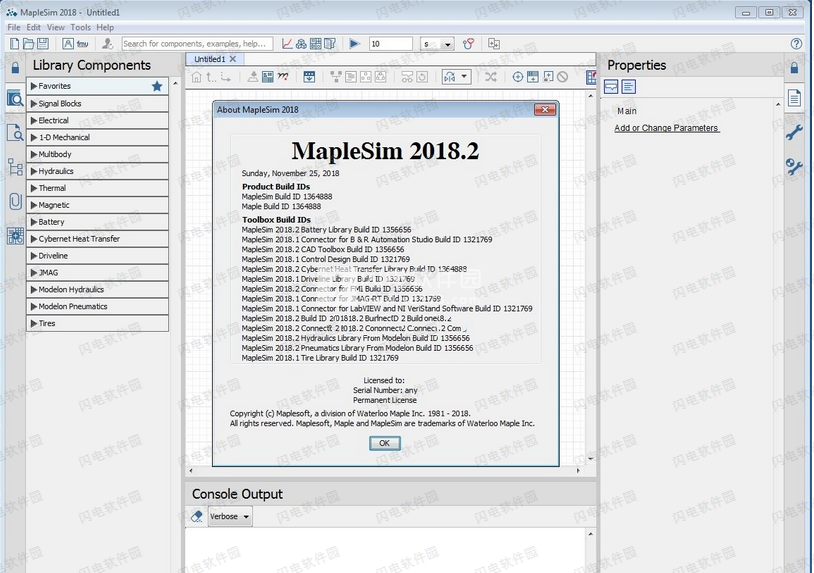The height and width of the screenshot is (573, 814).
Task: Open the attachments paperclip sidebar icon
Action: pyautogui.click(x=15, y=201)
